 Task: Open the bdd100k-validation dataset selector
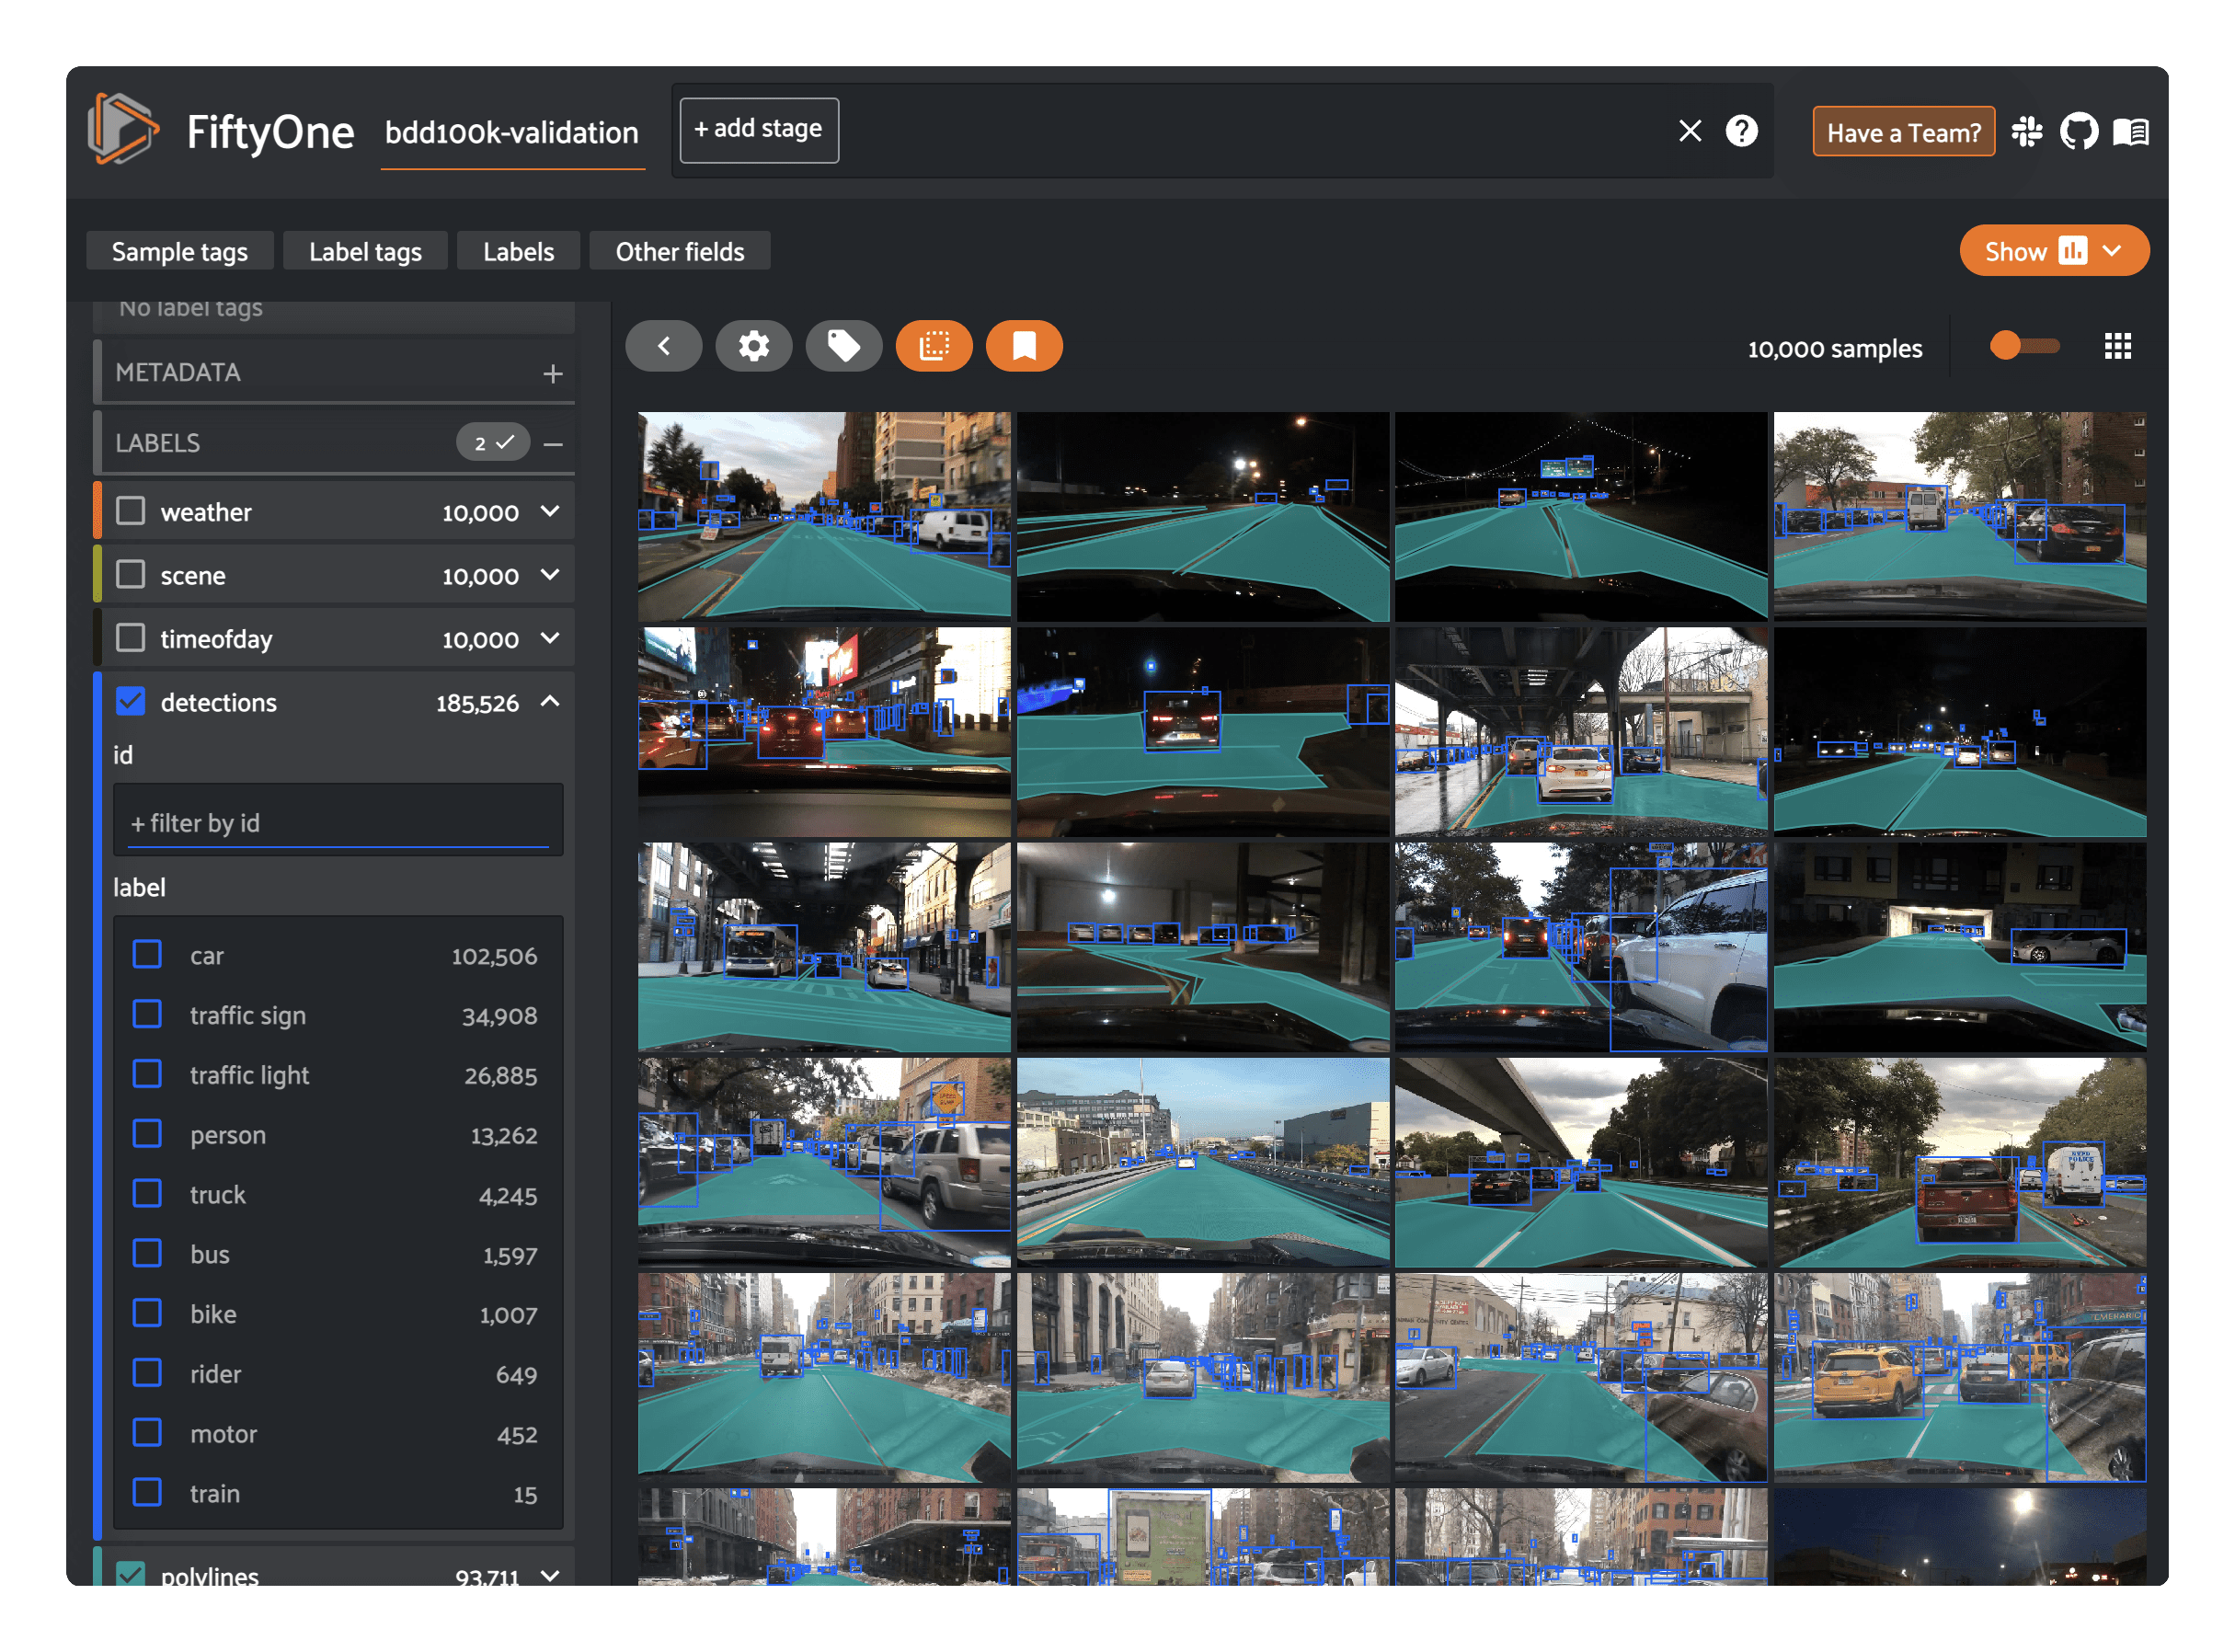[x=512, y=133]
